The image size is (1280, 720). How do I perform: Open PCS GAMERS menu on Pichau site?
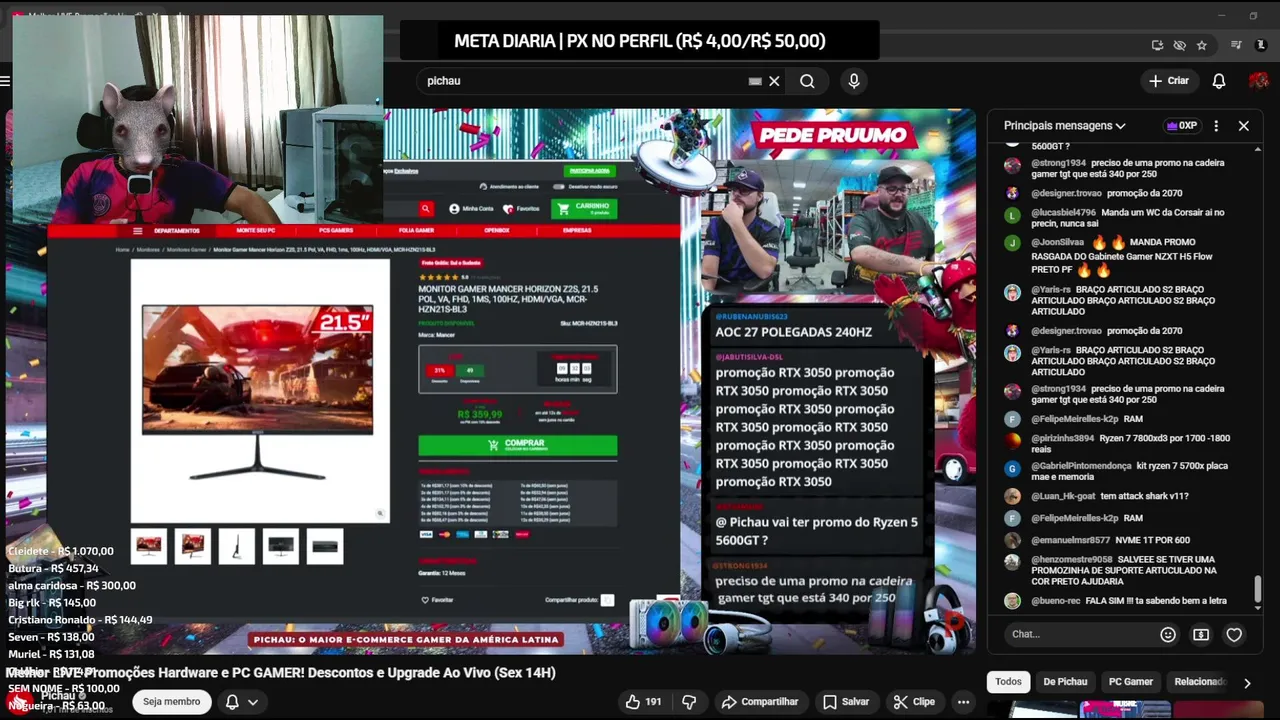[x=336, y=230]
